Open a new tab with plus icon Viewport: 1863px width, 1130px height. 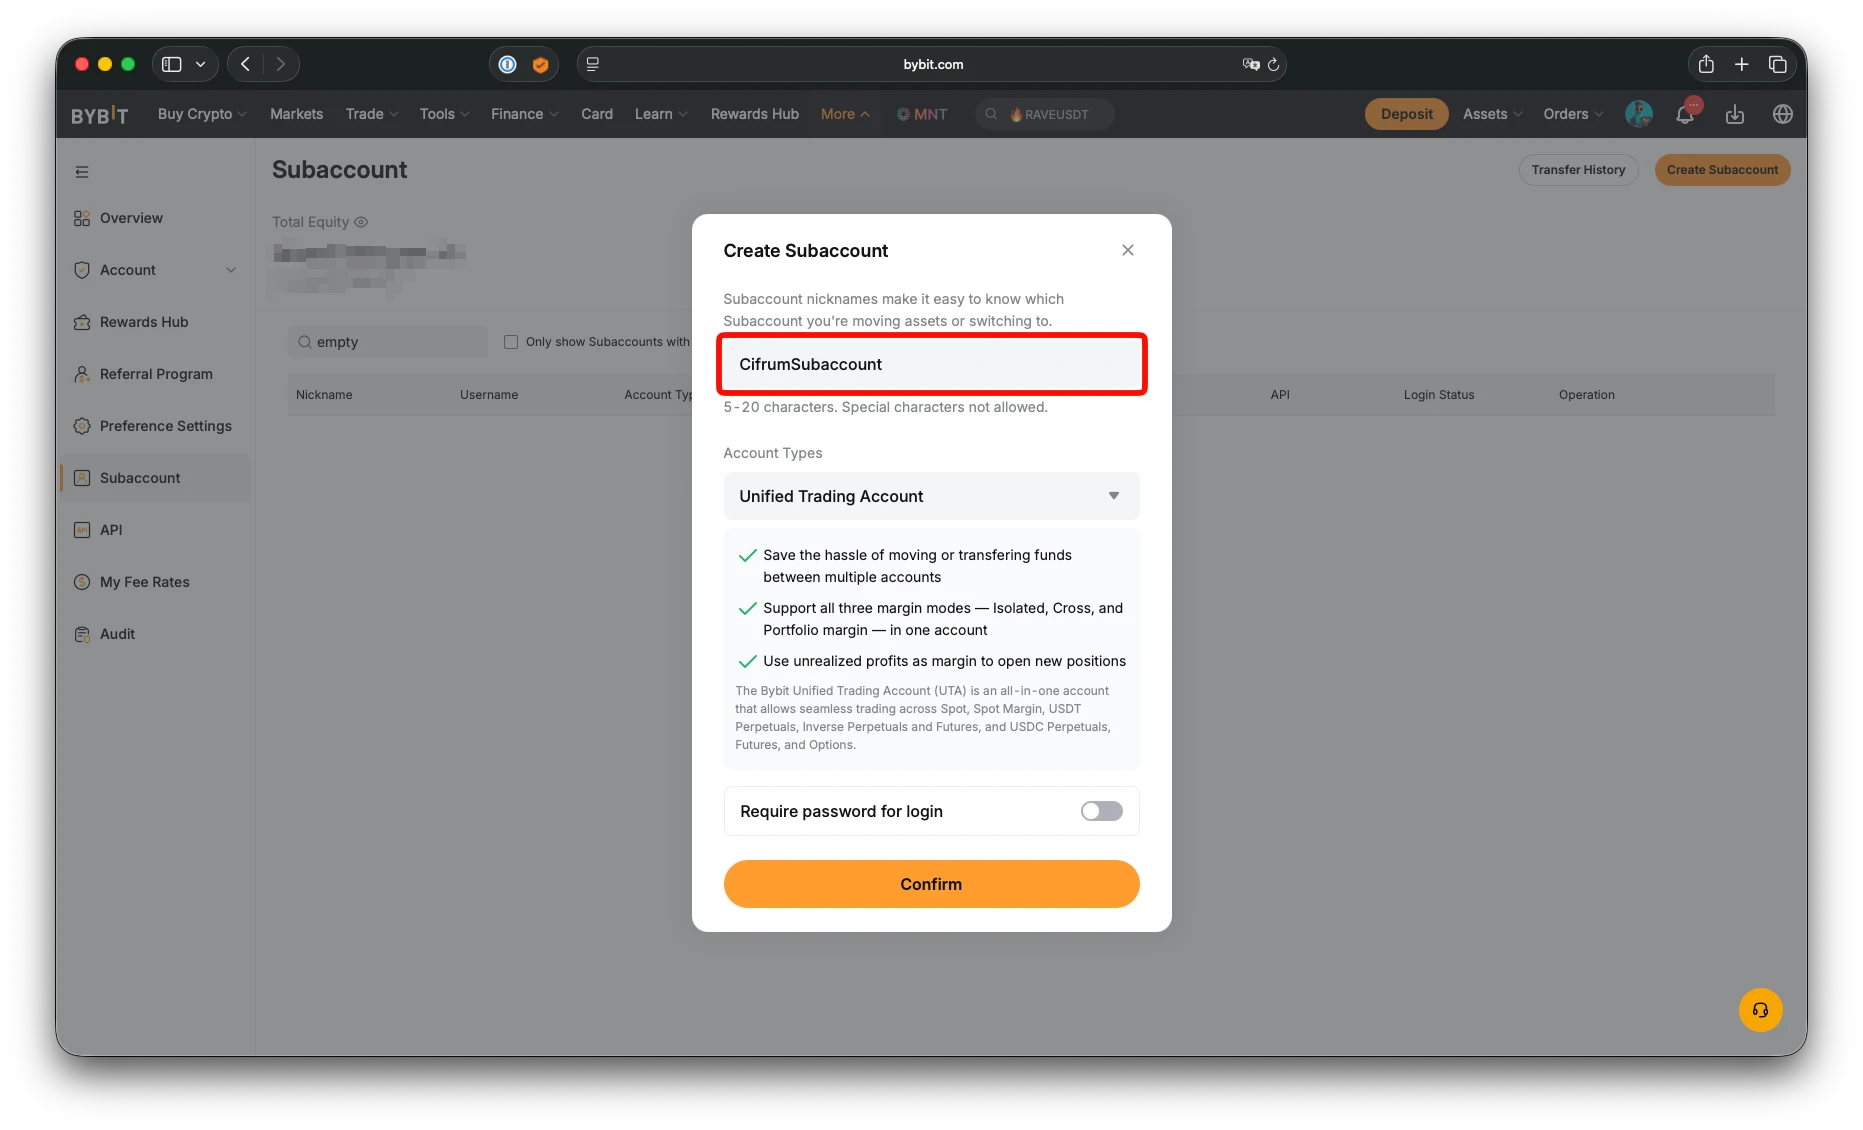1741,64
